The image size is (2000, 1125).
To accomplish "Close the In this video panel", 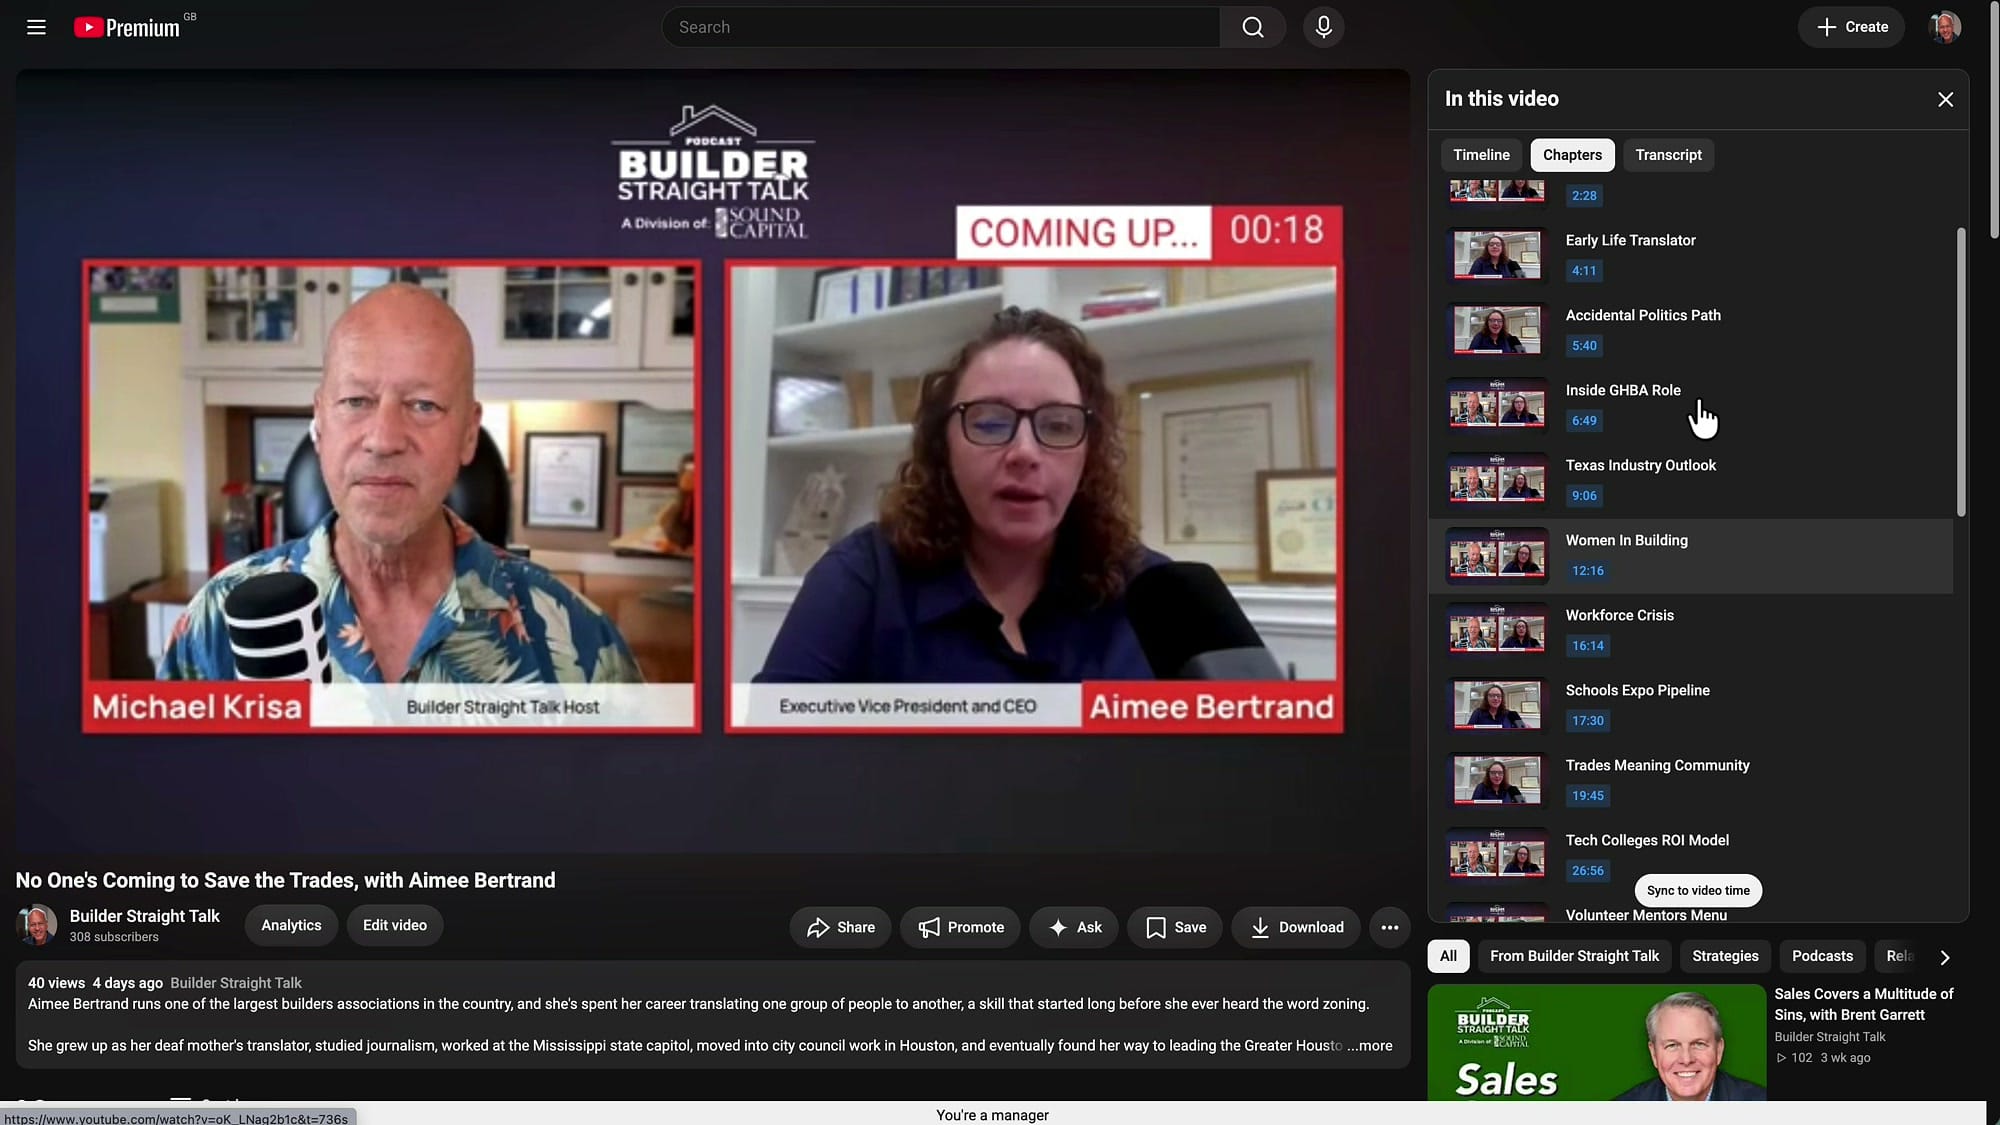I will (x=1945, y=99).
